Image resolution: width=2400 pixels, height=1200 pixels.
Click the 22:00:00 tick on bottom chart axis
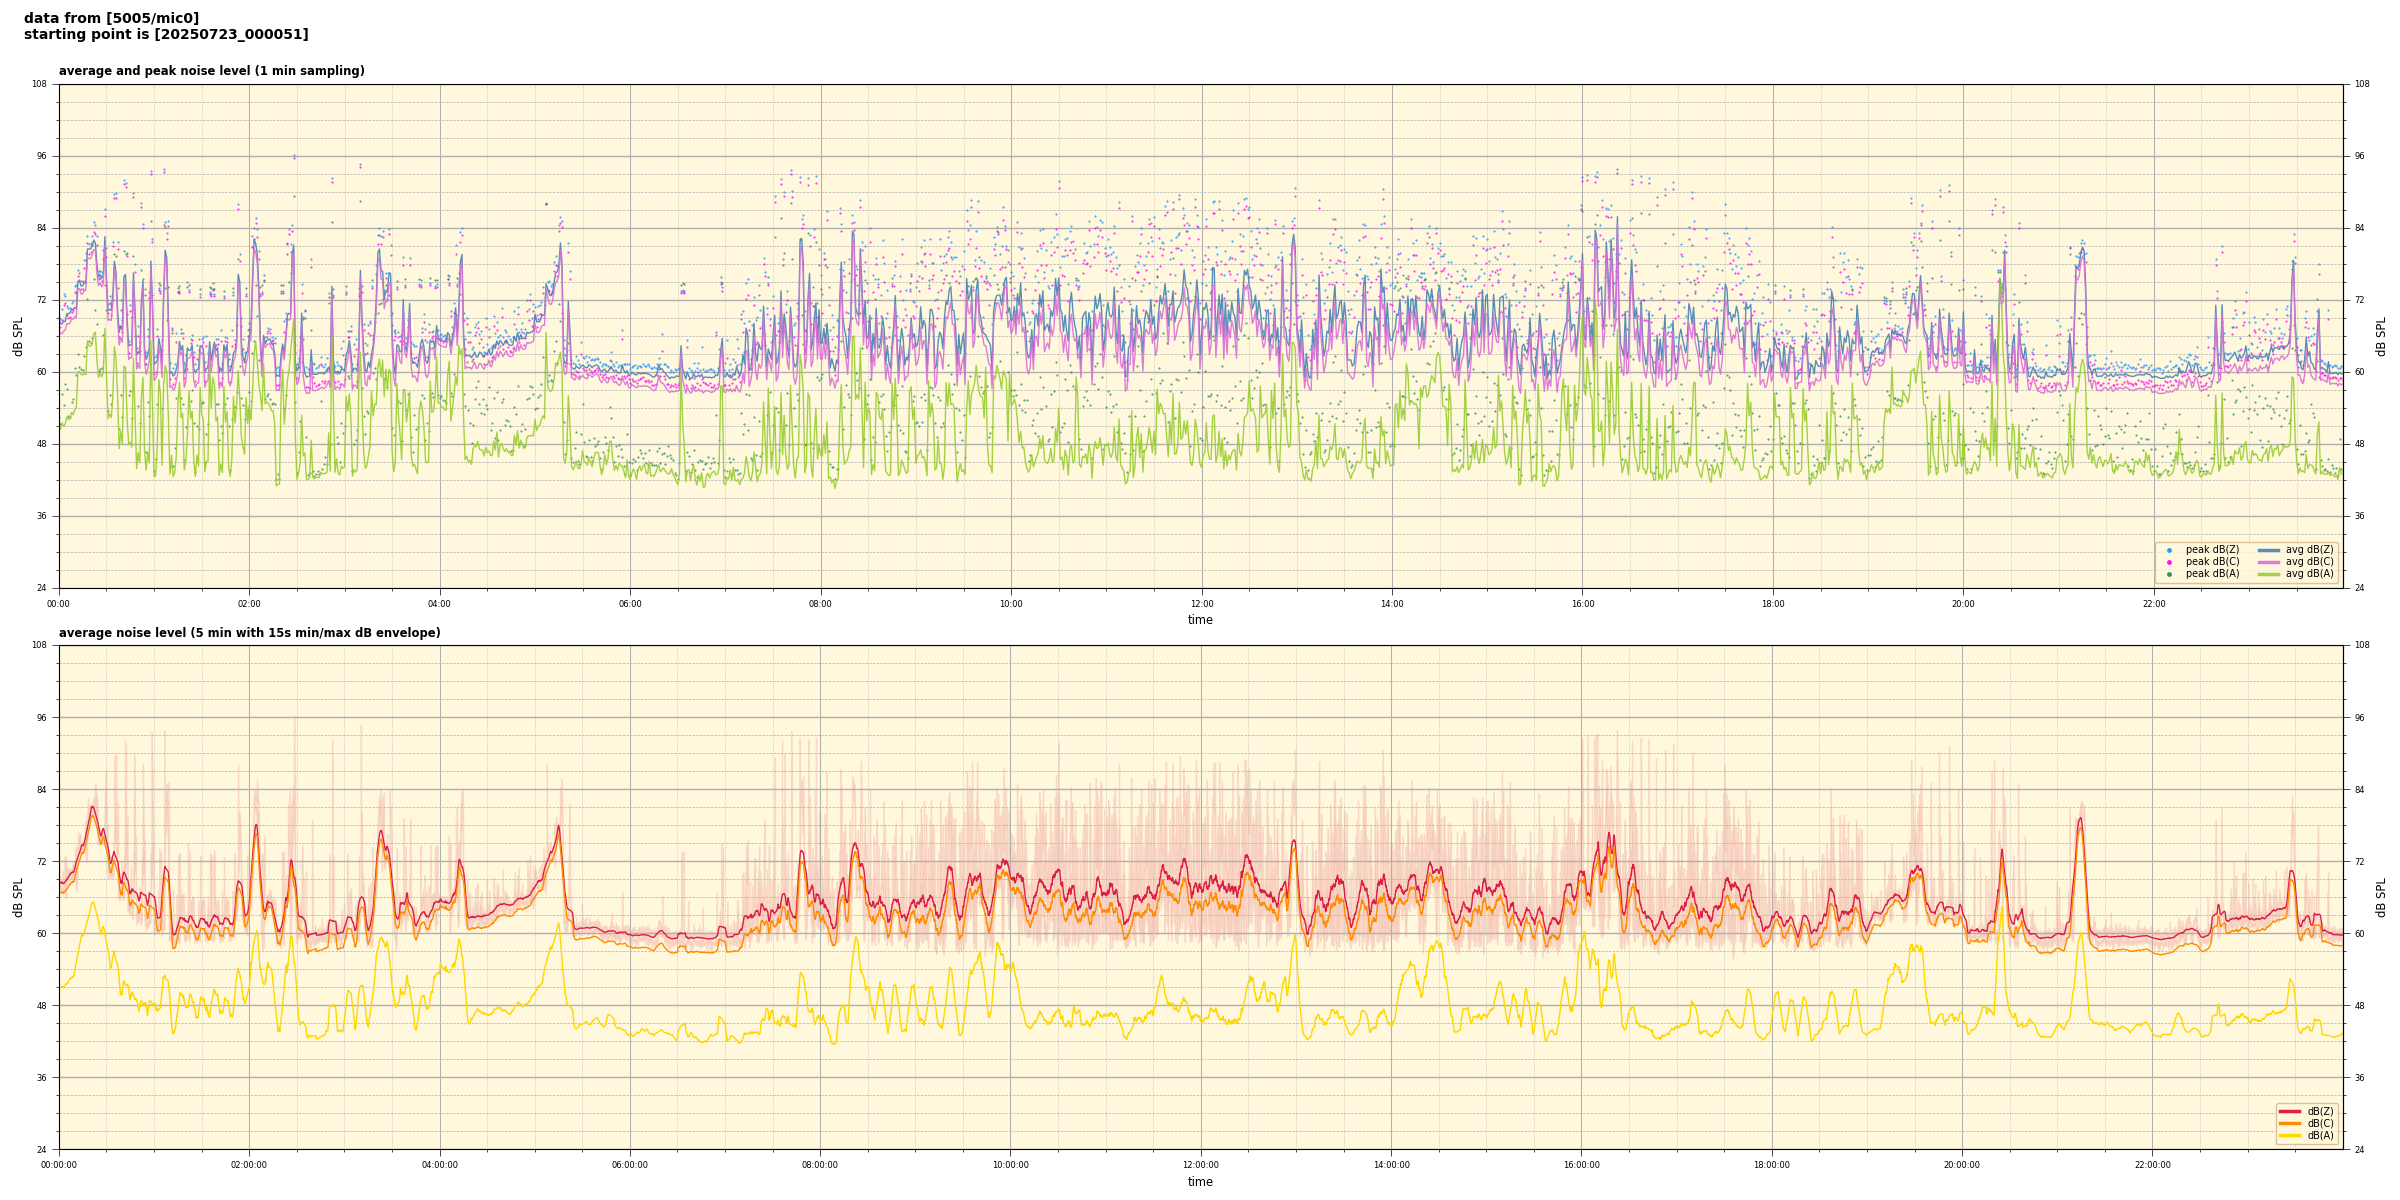2153,1165
